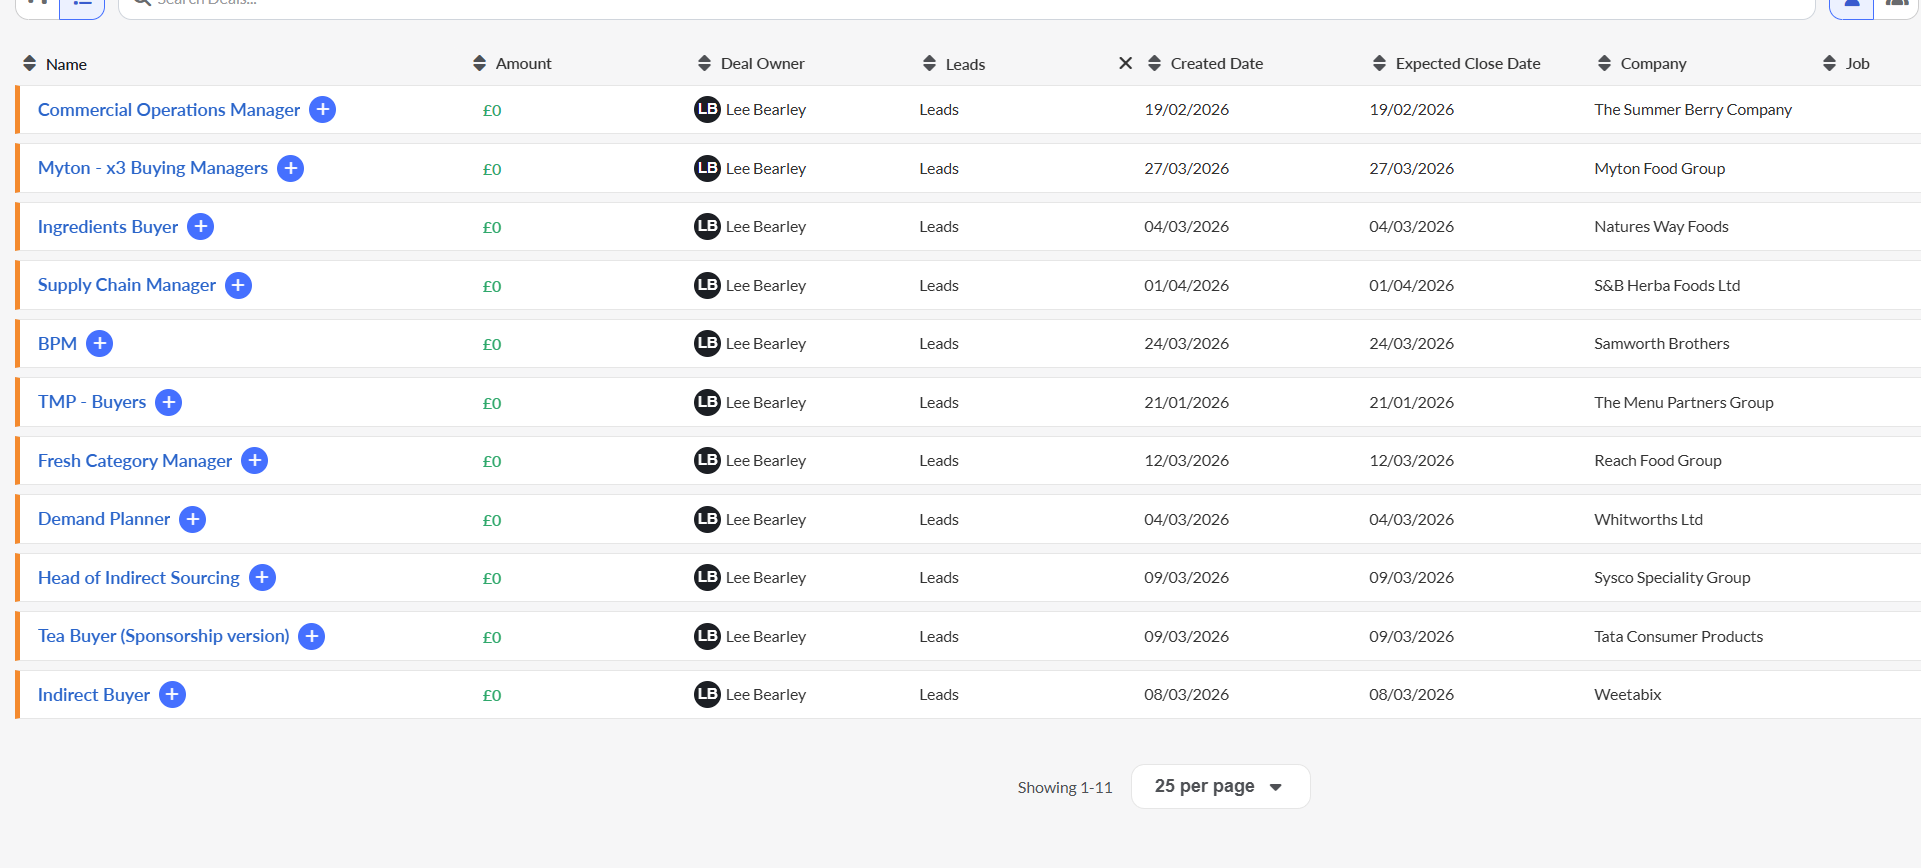Select Sysco Speciality Group cell
Image resolution: width=1921 pixels, height=868 pixels.
[x=1672, y=578]
